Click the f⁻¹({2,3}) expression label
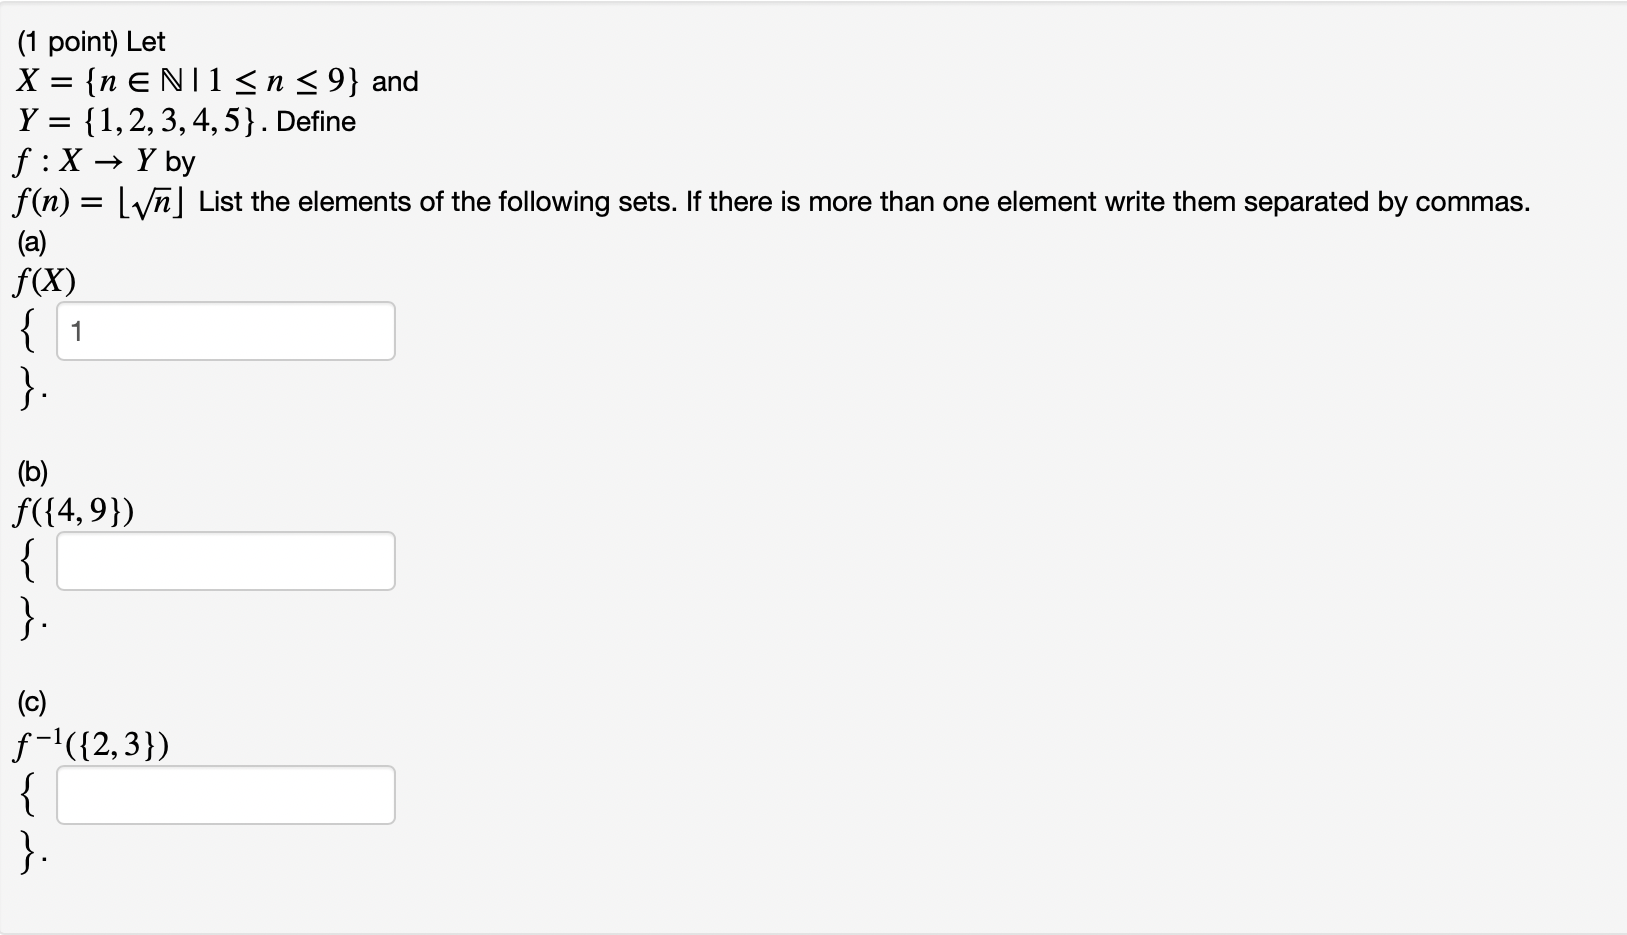Screen dimensions: 1627x935 coord(90,744)
